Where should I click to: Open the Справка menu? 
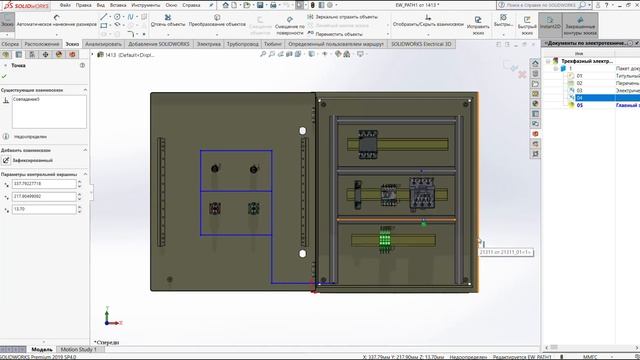[191, 5]
